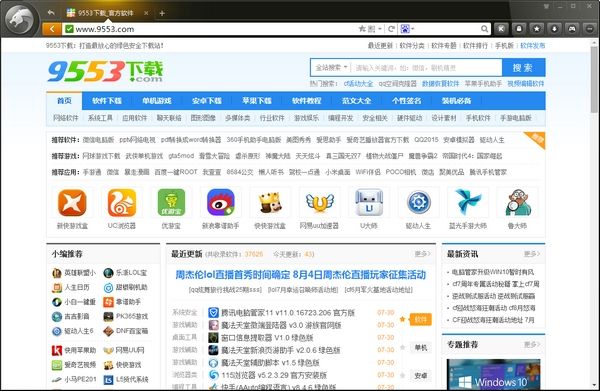Open game controller toolbar button
The width and height of the screenshot is (600, 391).
point(572,29)
